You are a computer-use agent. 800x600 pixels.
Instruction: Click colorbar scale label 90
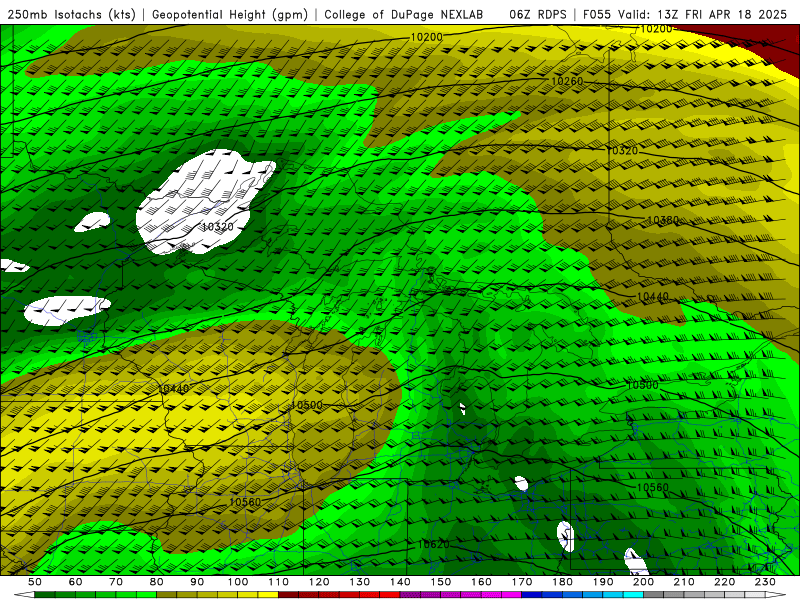click(197, 582)
